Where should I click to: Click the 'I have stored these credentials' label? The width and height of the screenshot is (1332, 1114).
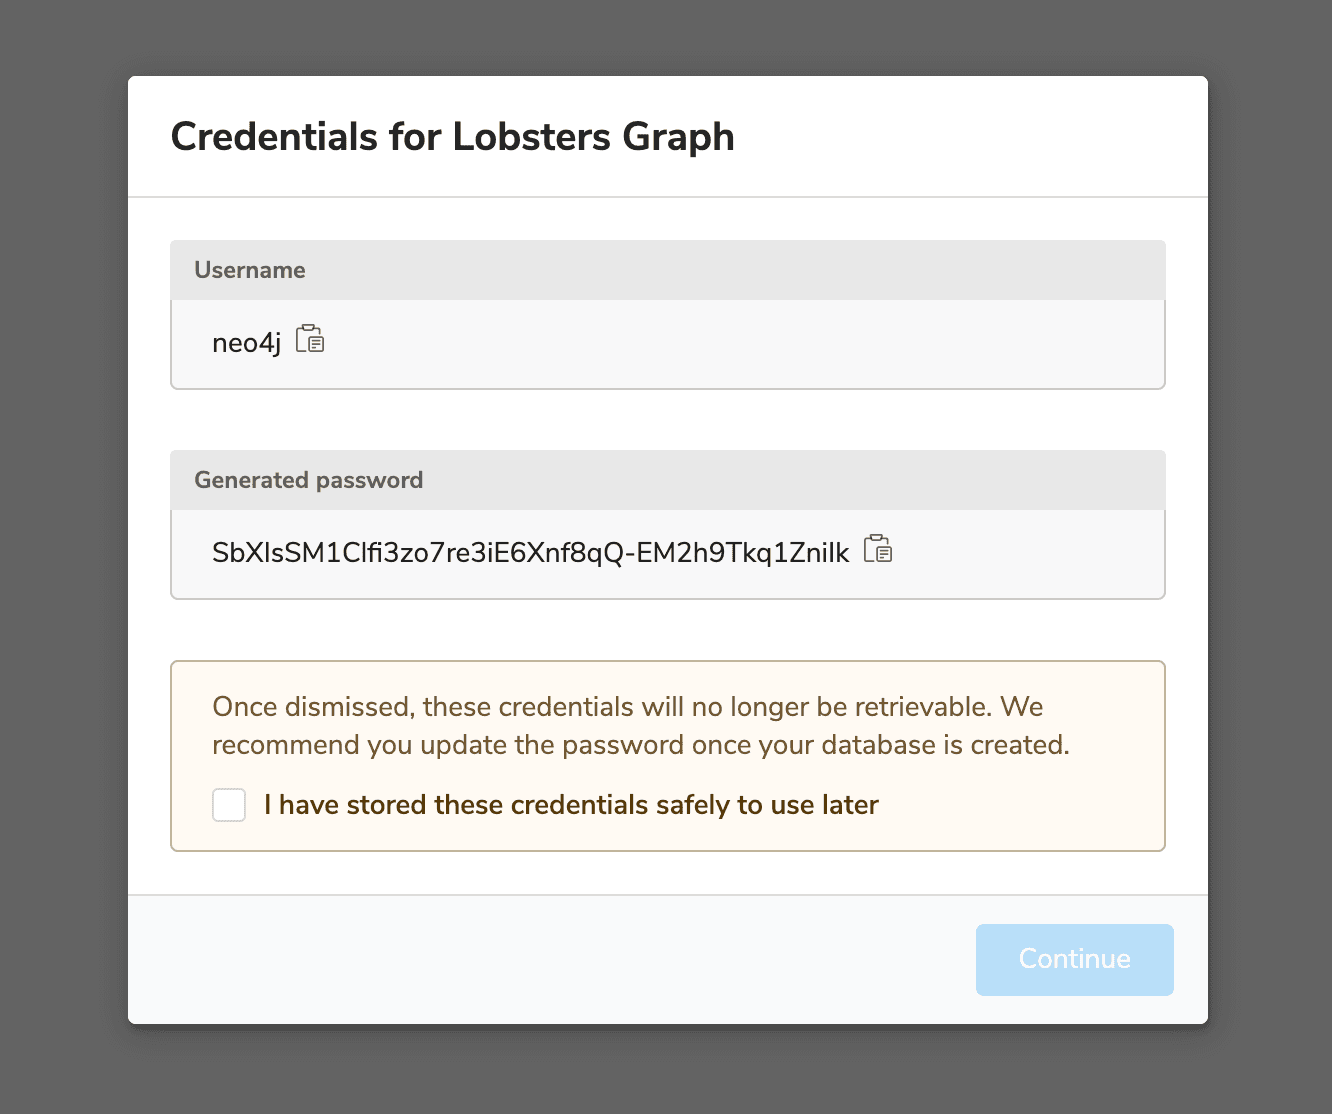click(570, 805)
